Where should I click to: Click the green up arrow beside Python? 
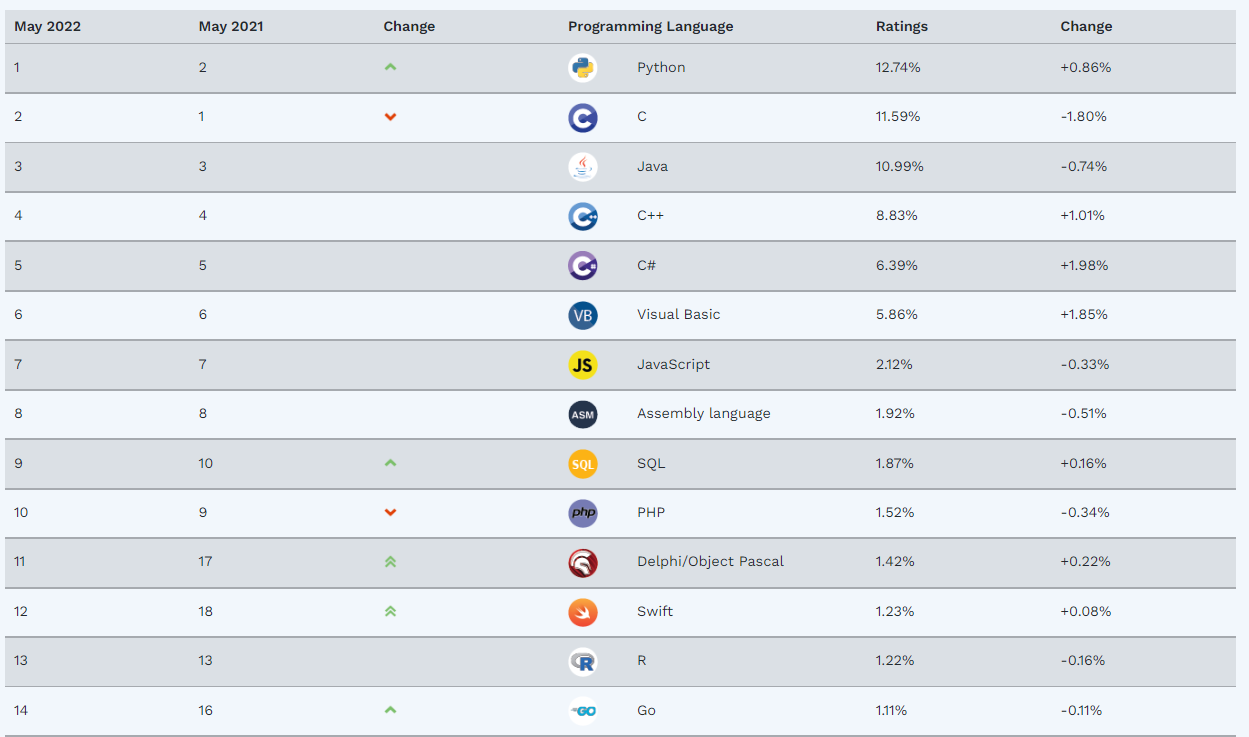tap(390, 68)
